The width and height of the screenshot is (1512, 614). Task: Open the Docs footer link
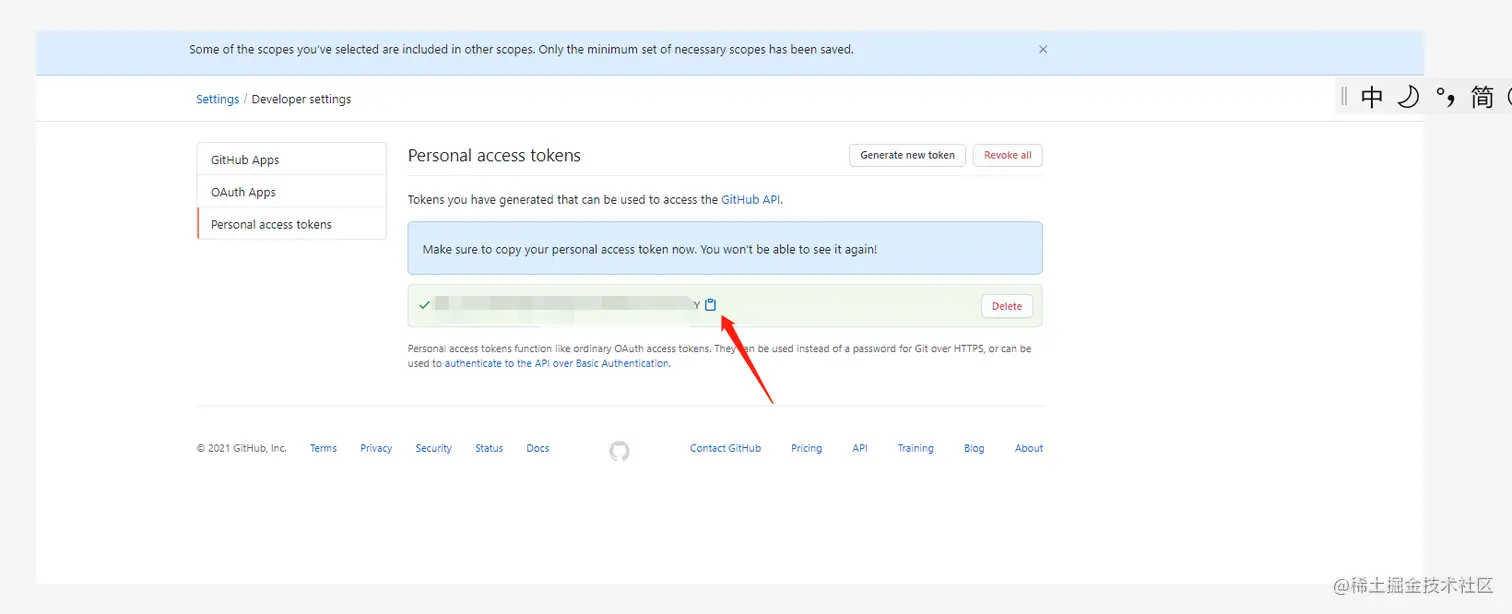point(538,448)
